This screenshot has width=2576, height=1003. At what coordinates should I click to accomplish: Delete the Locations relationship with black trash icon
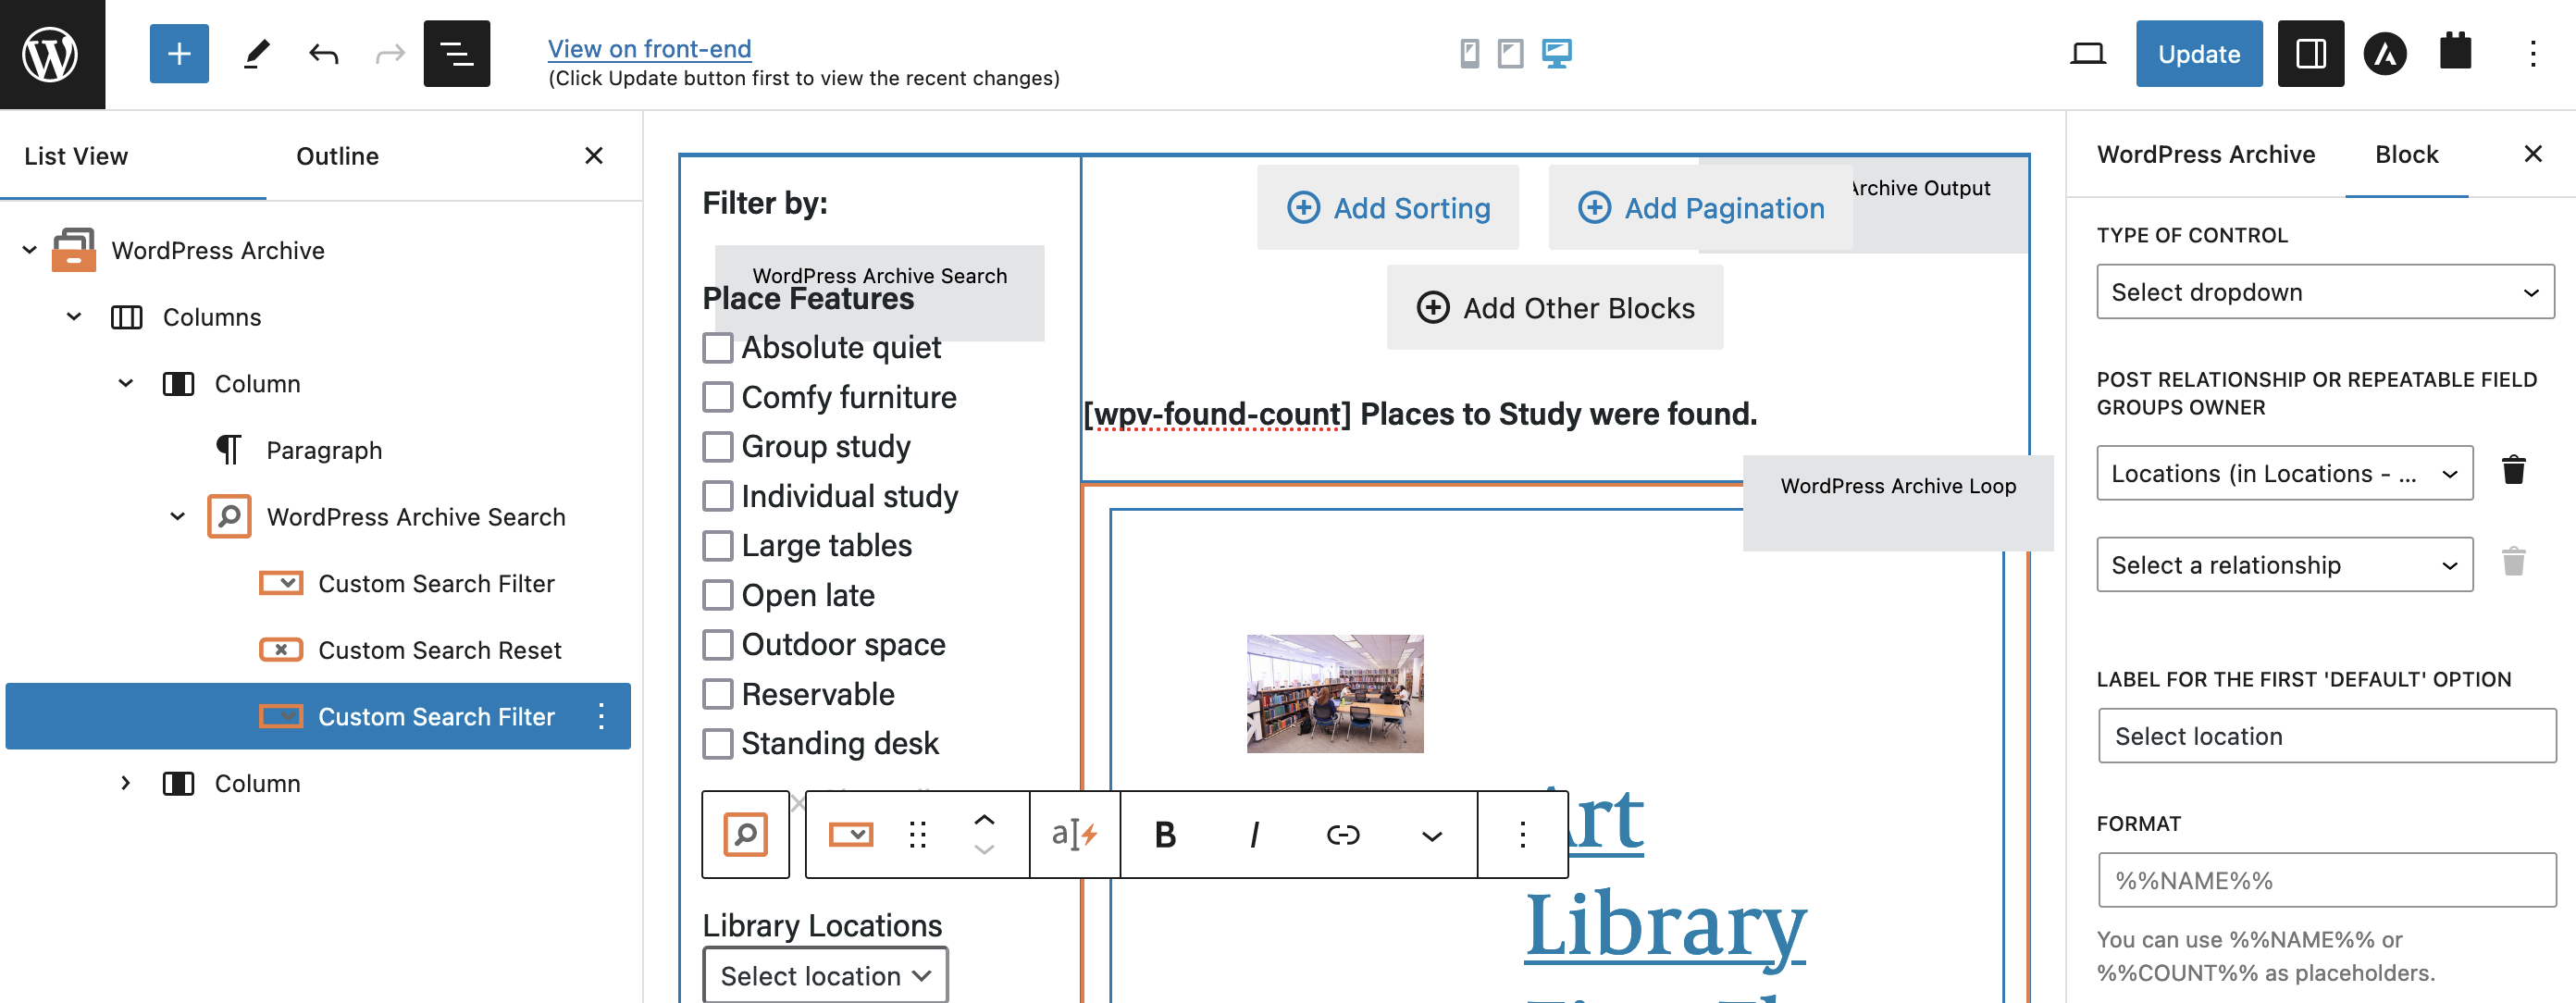coord(2513,470)
